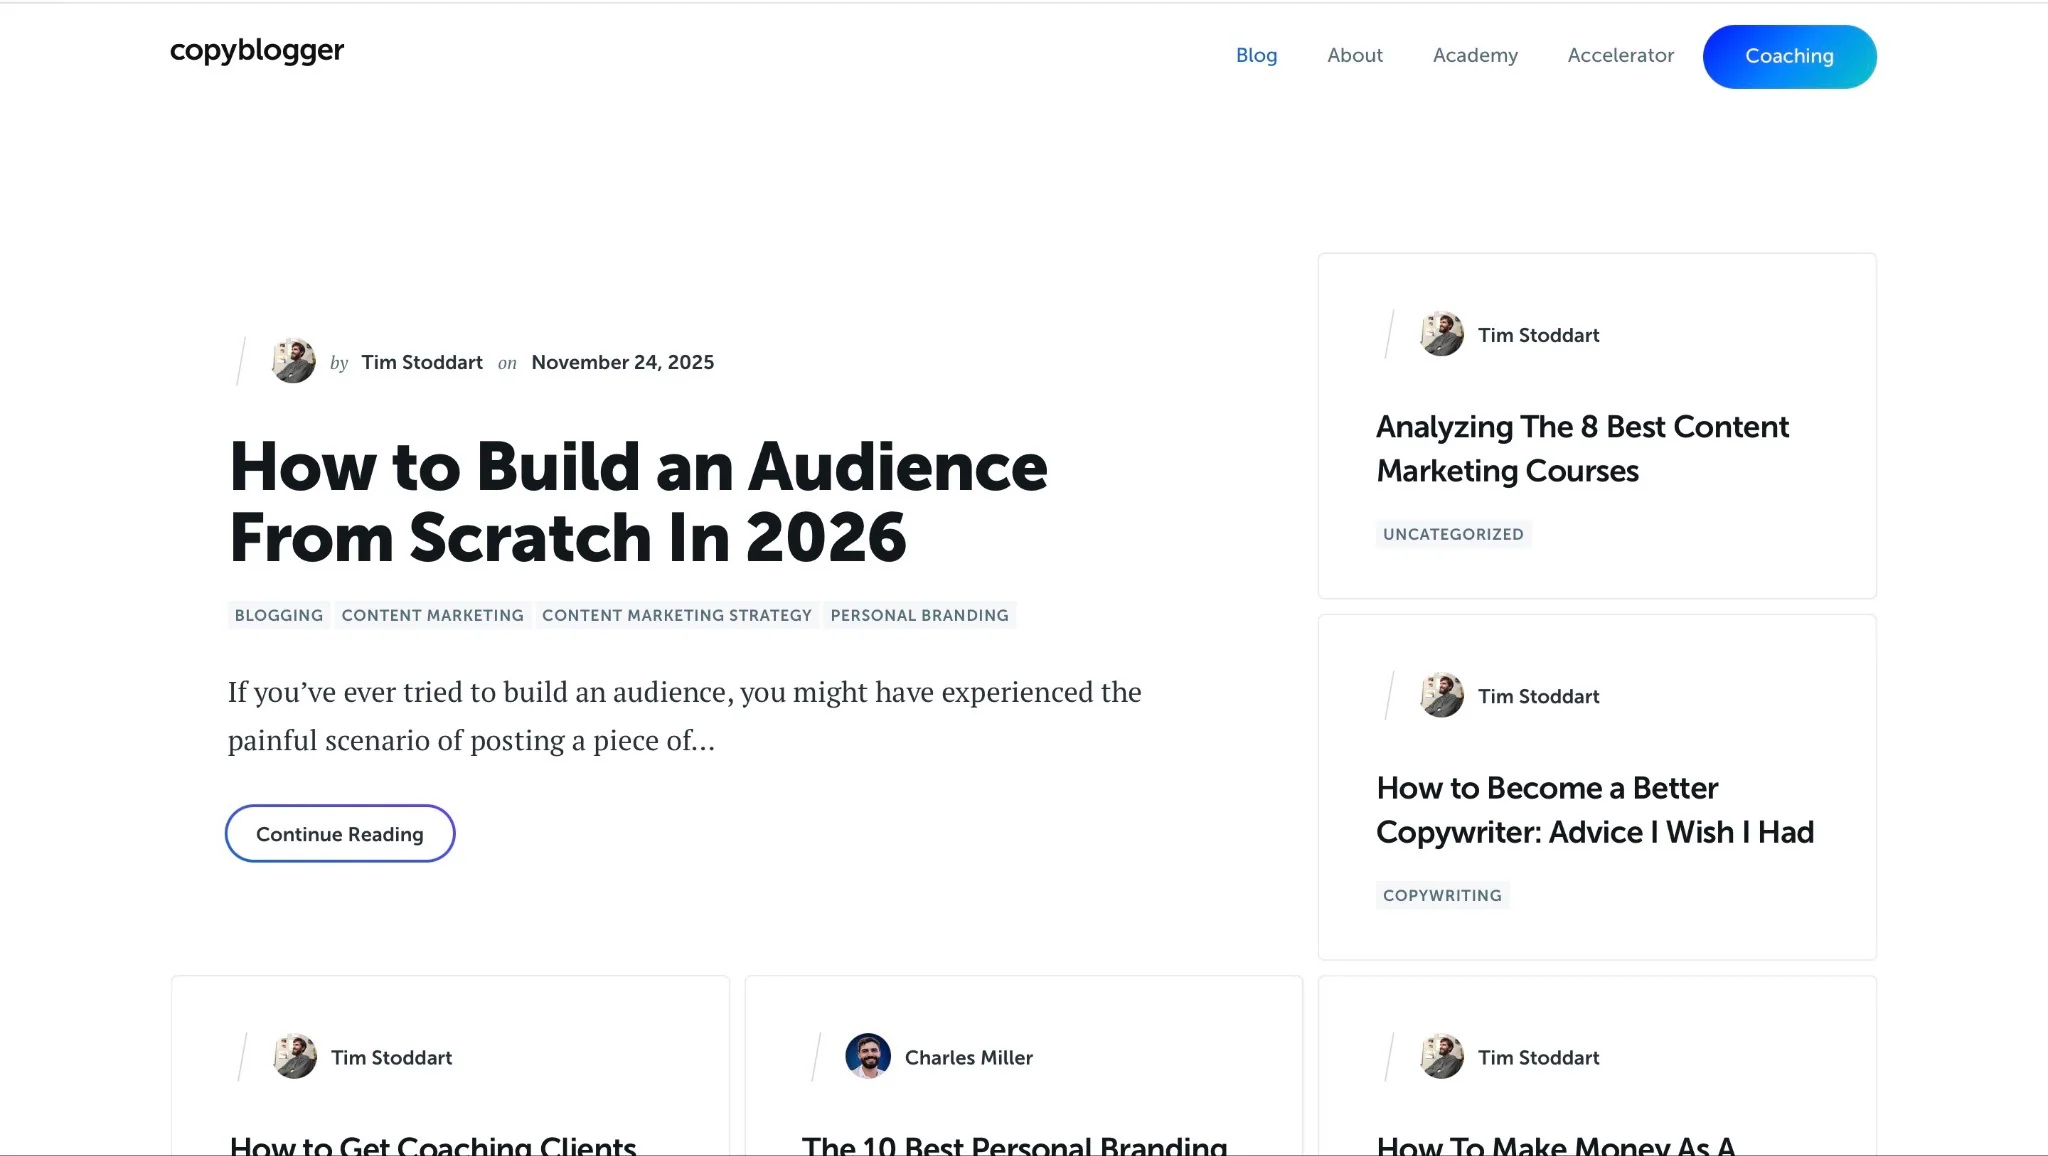
Task: Open 'How to Build an Audience From Scratch' headline
Action: 638,502
